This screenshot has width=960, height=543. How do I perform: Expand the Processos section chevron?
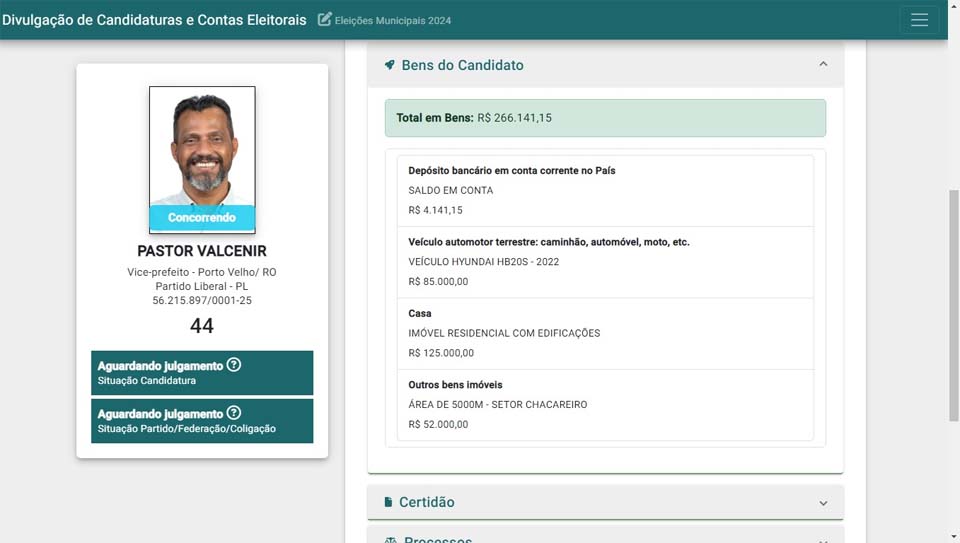823,540
